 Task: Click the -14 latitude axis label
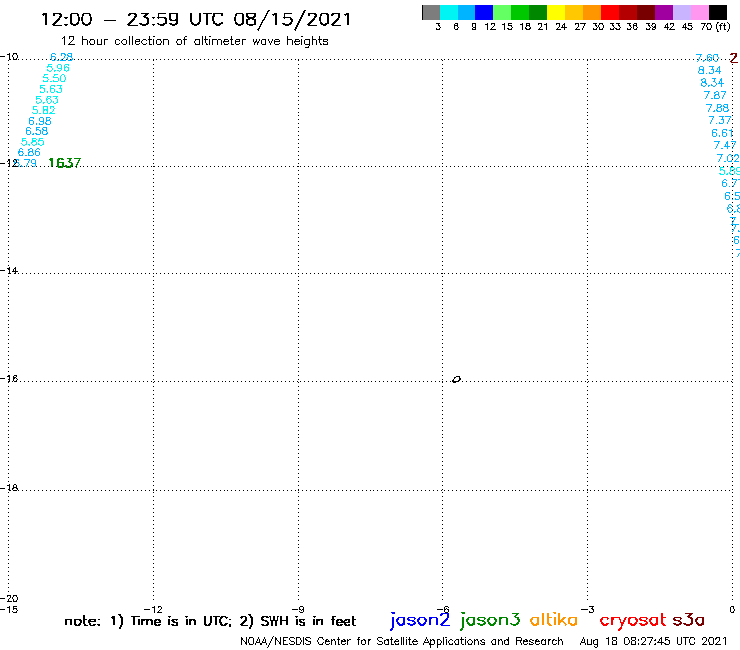(9, 270)
